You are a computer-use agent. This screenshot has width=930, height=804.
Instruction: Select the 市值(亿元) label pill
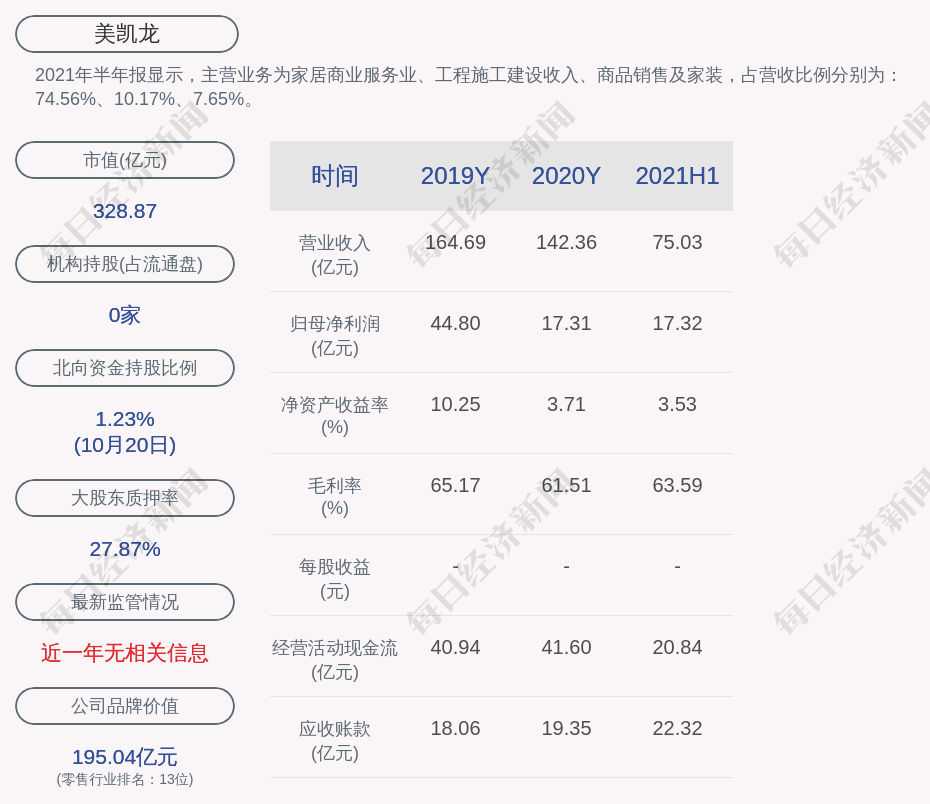tap(125, 160)
